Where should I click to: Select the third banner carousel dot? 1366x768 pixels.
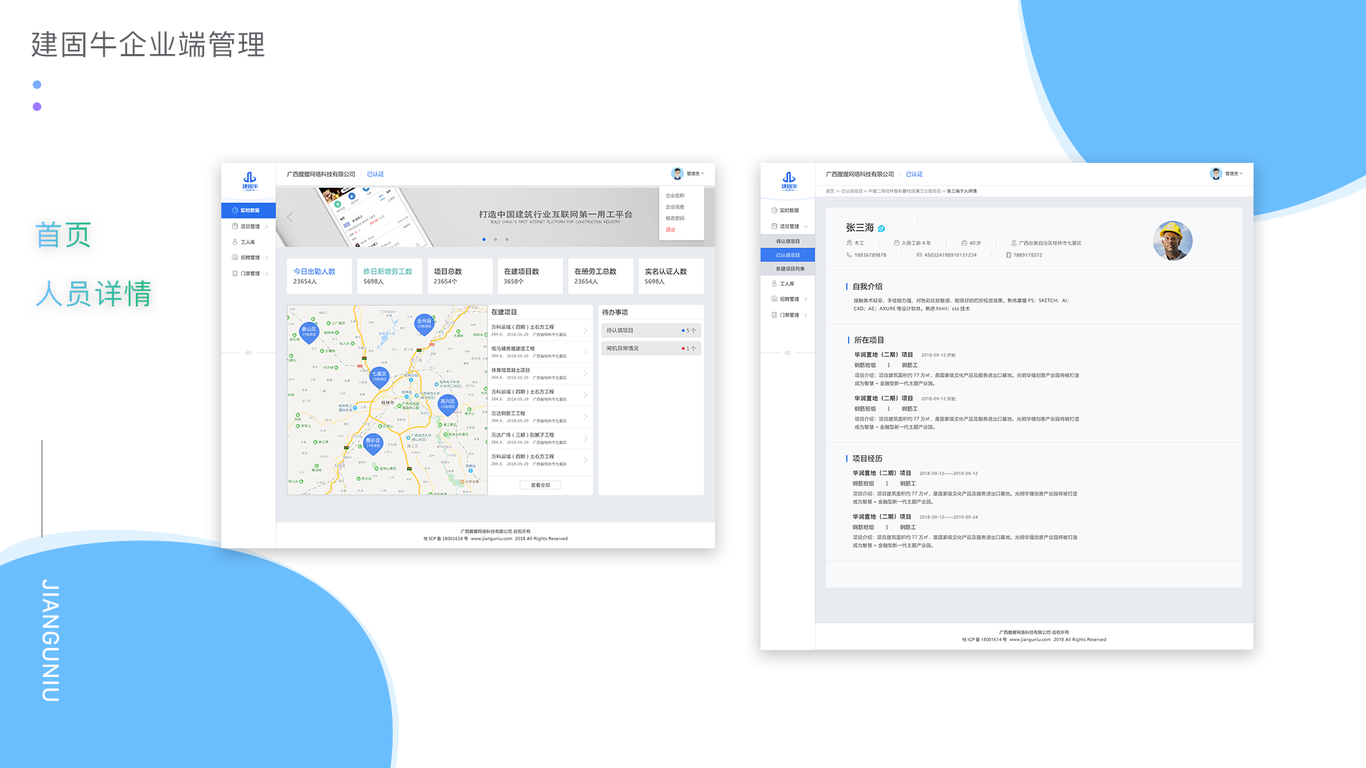[506, 239]
